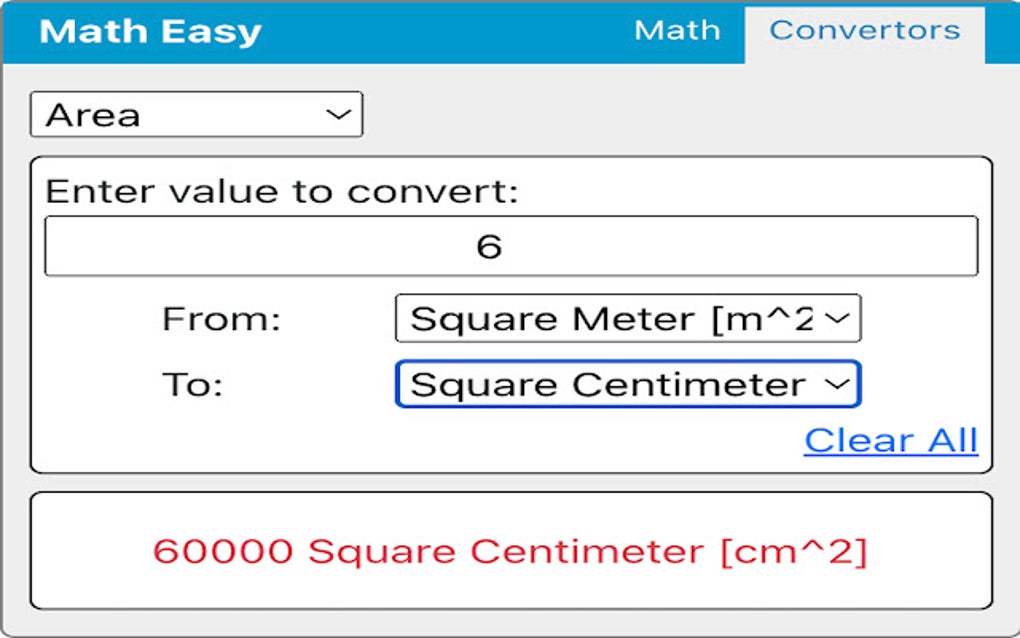Open the From unit dropdown
The width and height of the screenshot is (1020, 638).
(x=628, y=318)
